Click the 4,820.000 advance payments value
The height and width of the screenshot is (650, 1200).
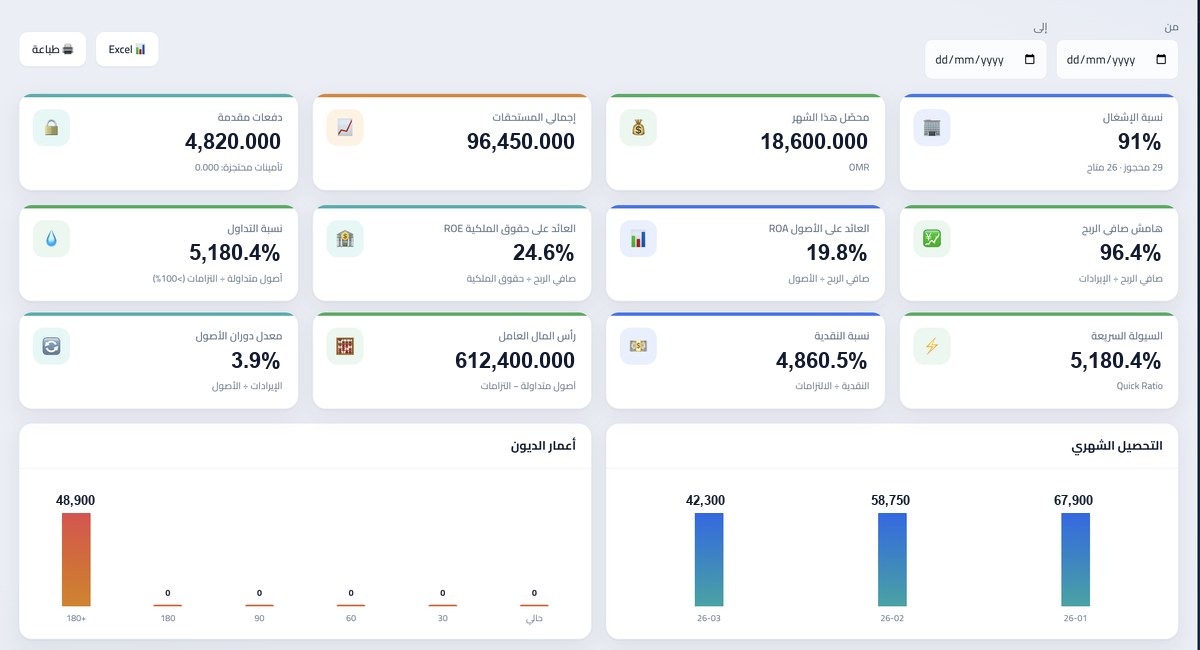click(x=234, y=141)
